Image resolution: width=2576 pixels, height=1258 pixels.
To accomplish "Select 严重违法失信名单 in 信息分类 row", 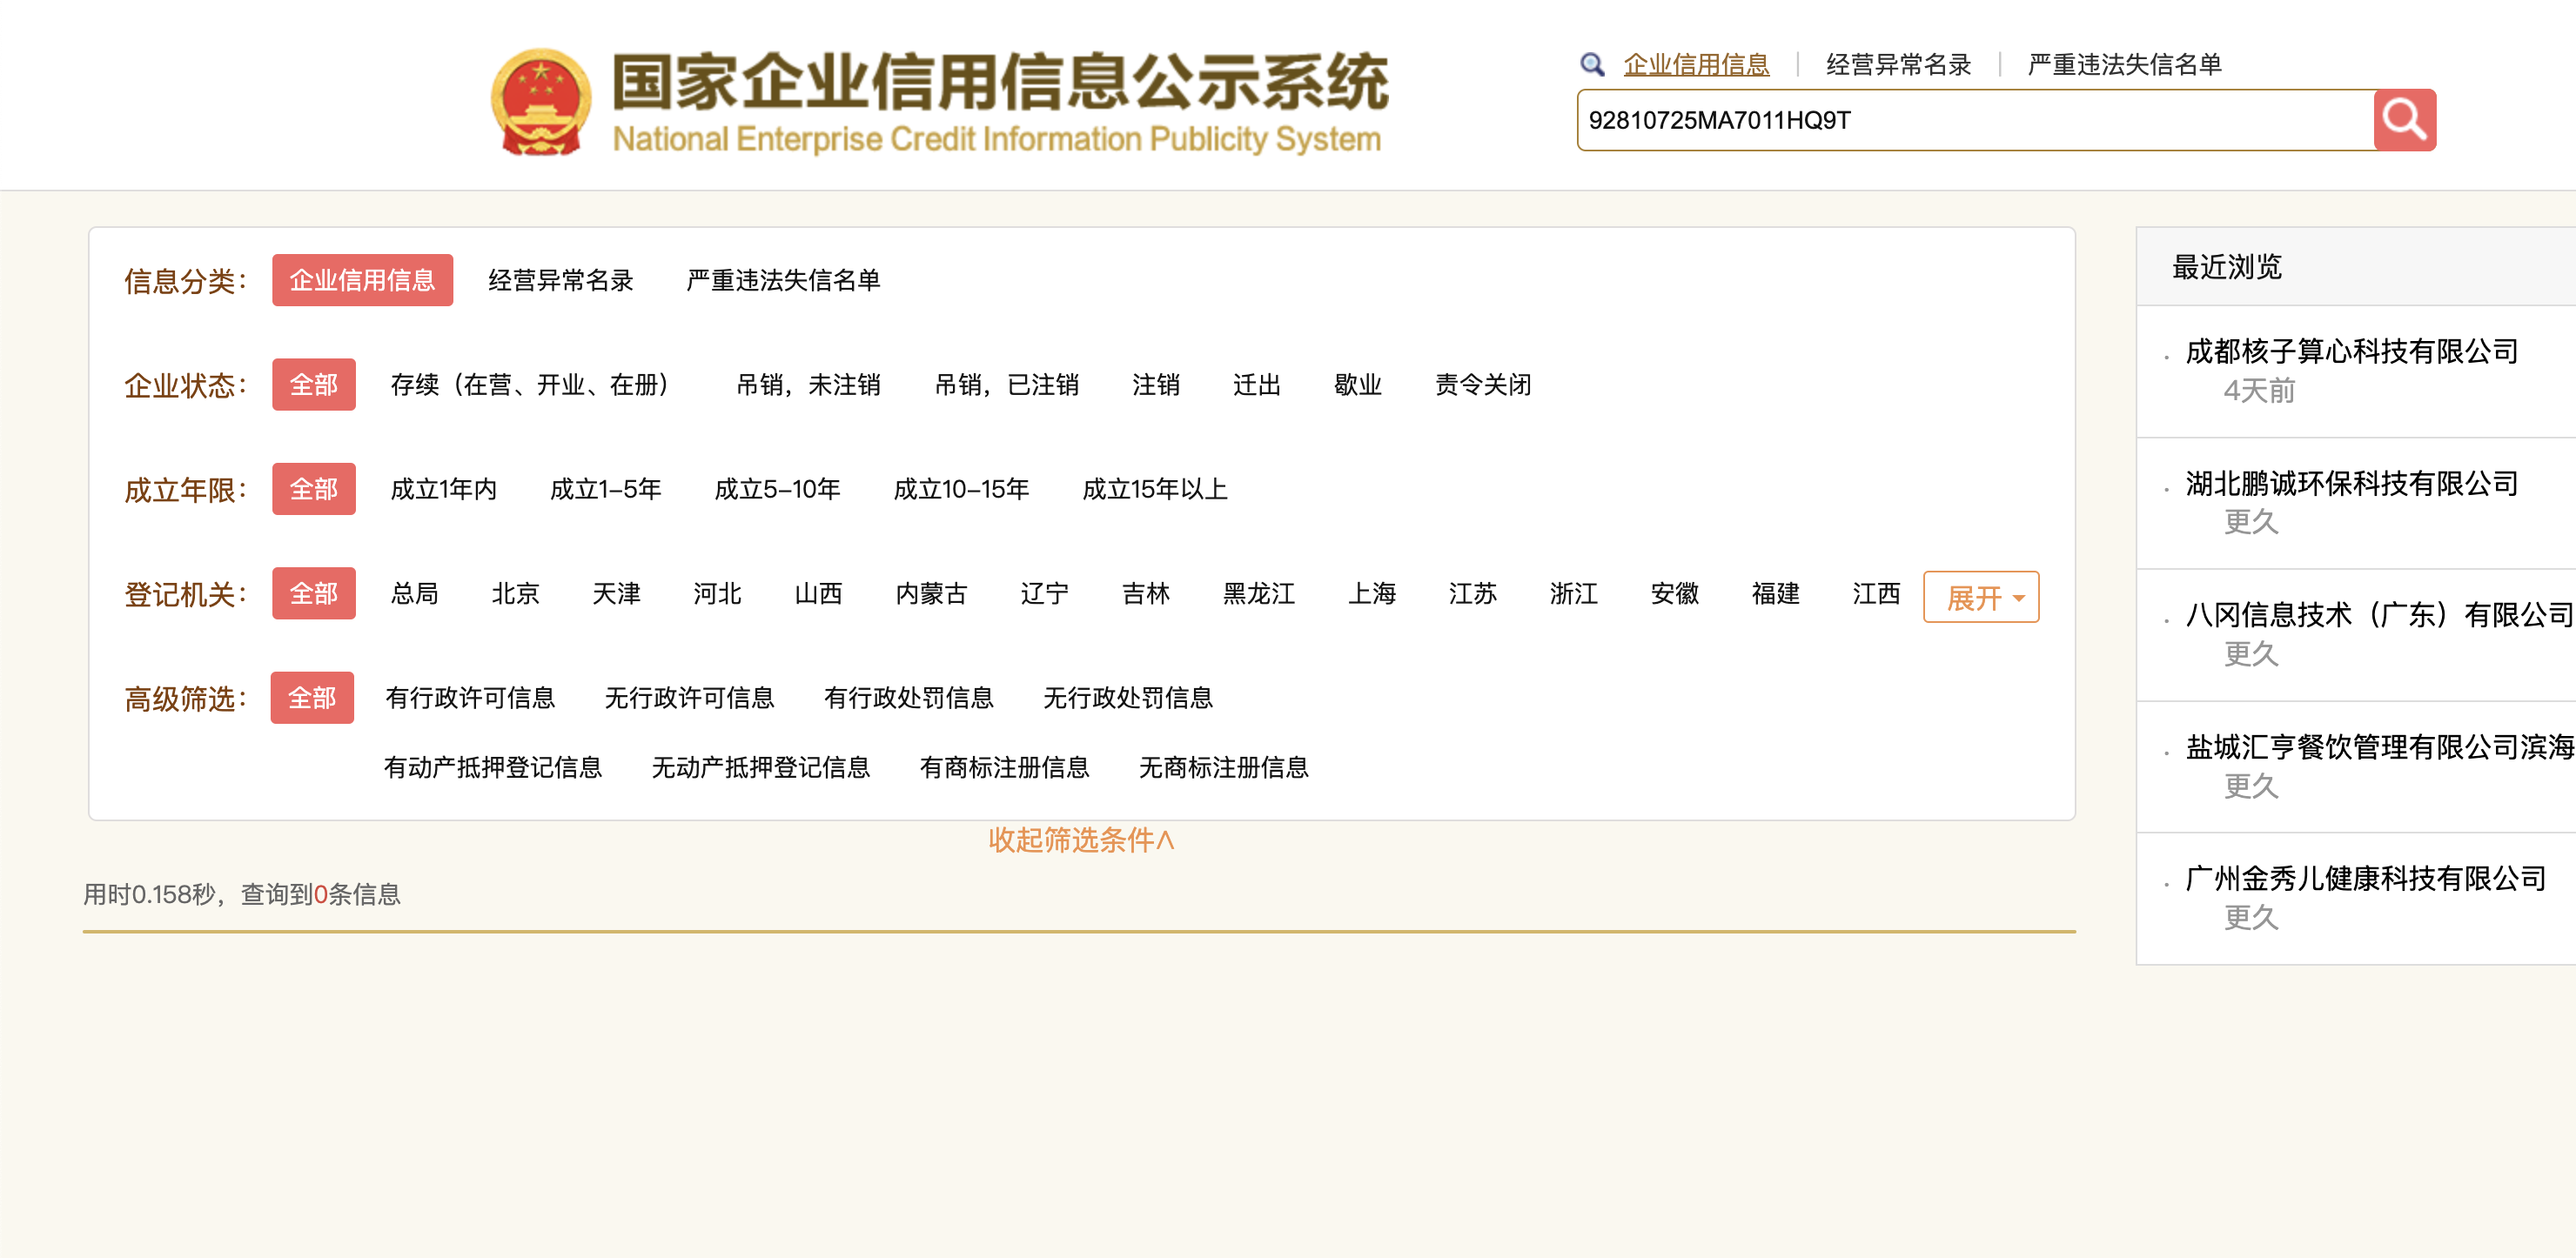I will coord(782,280).
